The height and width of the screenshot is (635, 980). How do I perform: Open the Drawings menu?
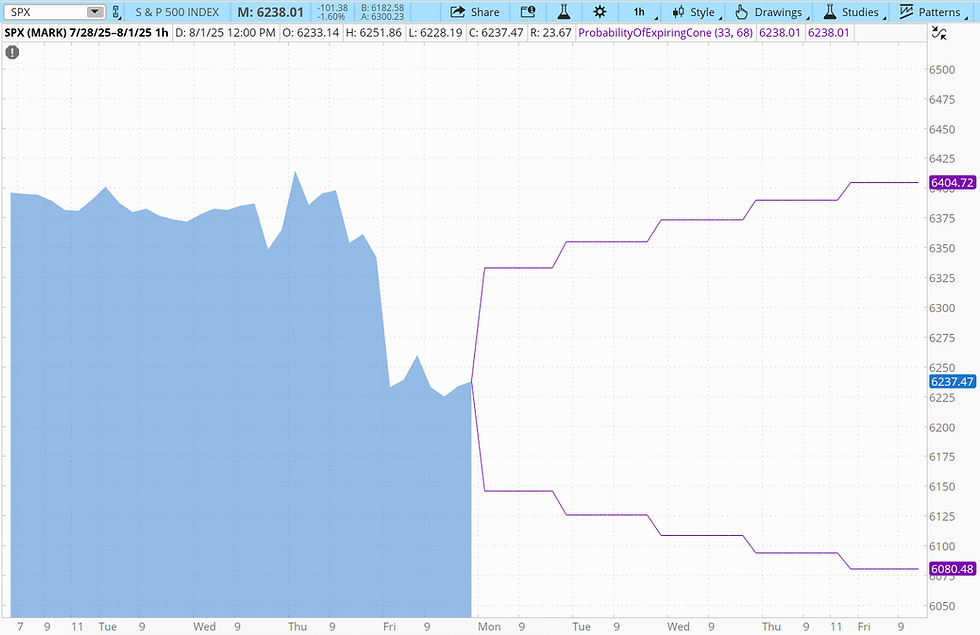[772, 12]
